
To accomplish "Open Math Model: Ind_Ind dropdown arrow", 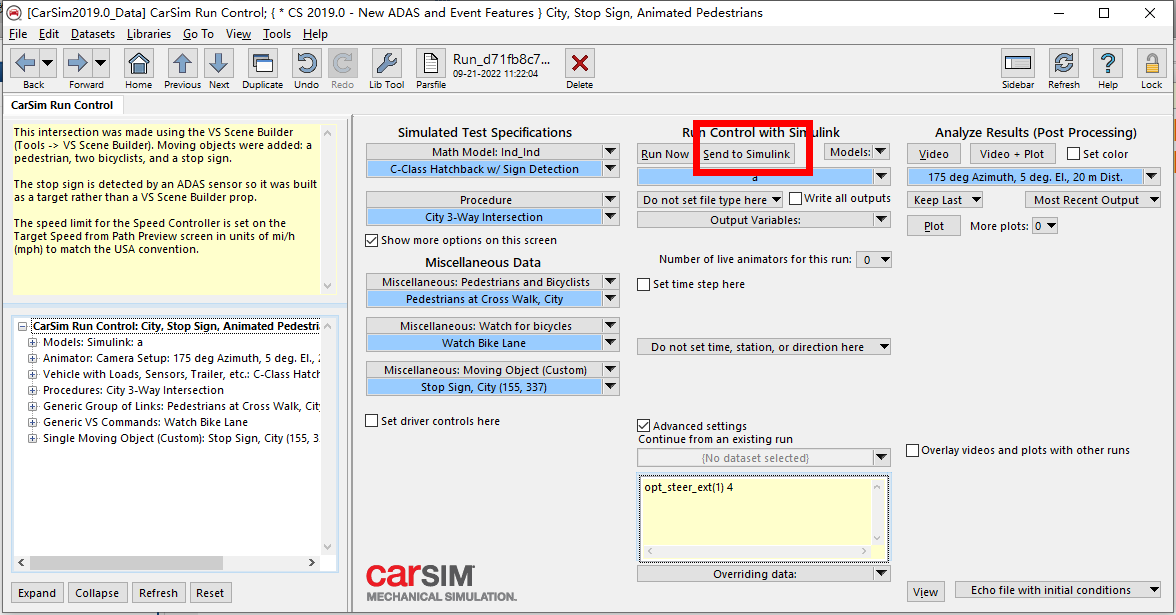I will point(610,152).
